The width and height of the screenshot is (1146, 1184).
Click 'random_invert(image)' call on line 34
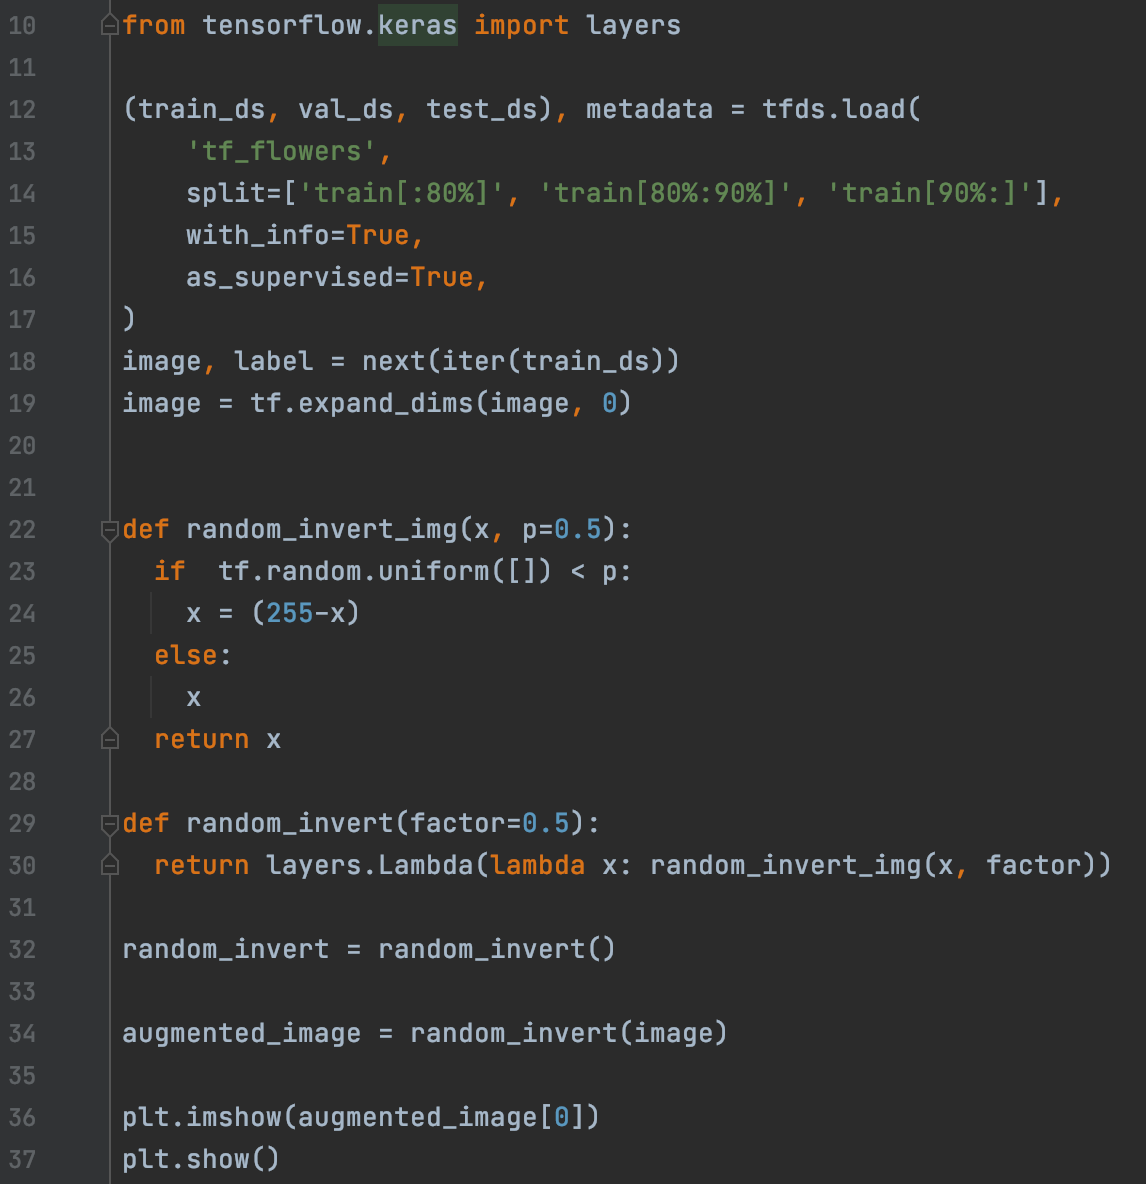568,1033
